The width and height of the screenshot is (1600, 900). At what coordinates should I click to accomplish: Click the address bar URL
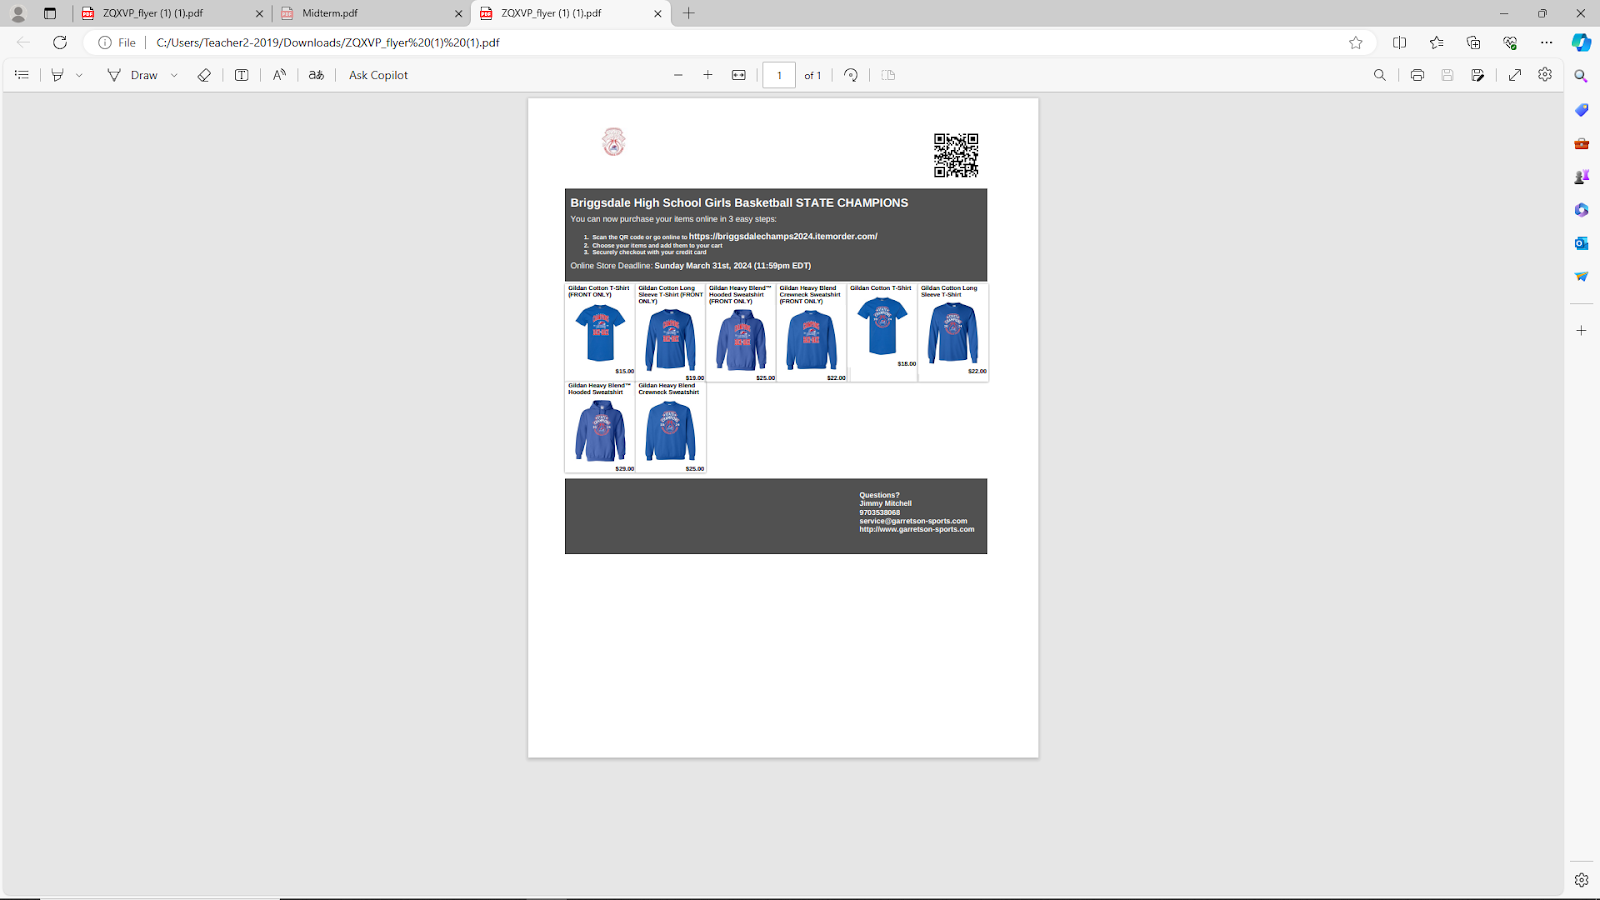pos(328,42)
